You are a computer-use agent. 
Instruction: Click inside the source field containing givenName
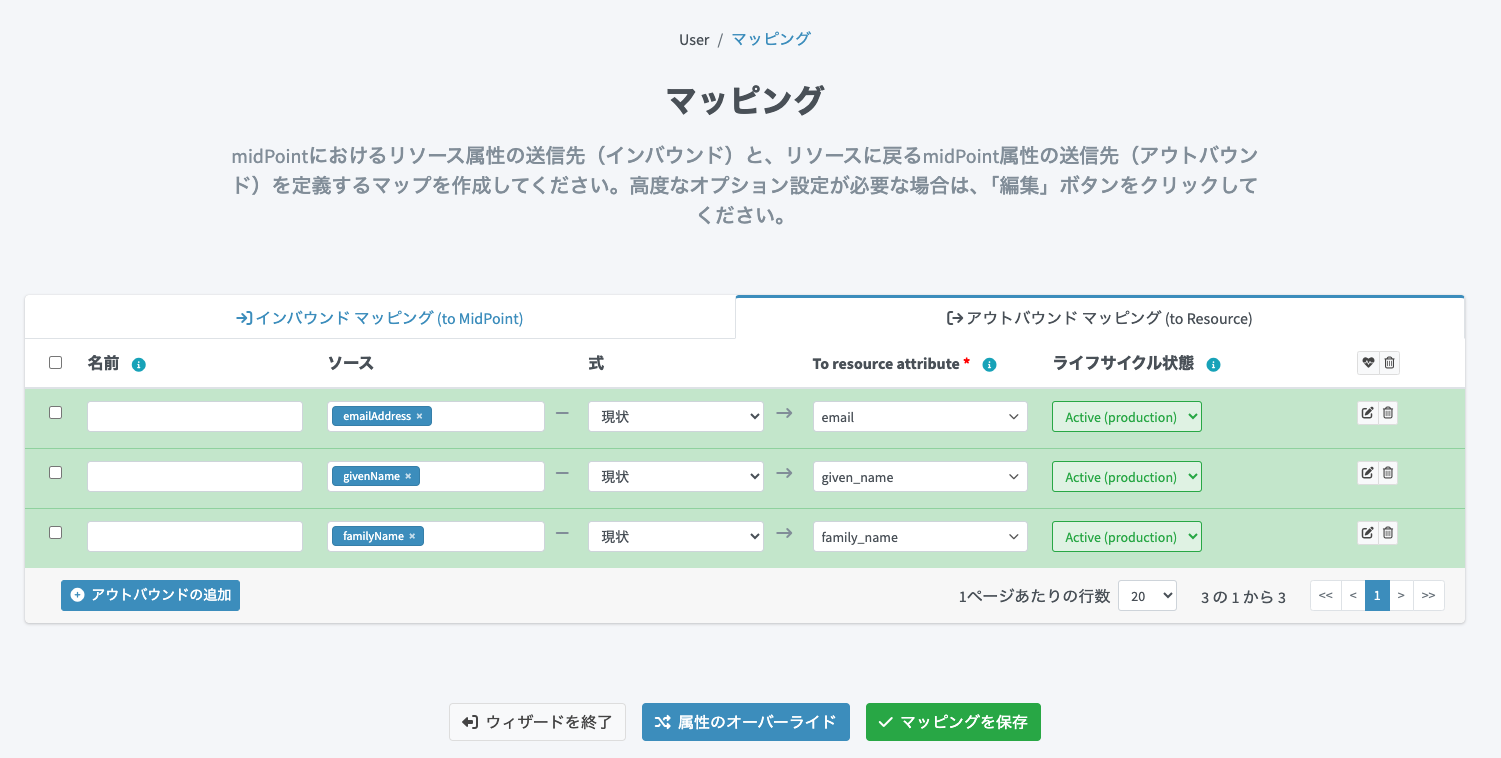coord(436,477)
